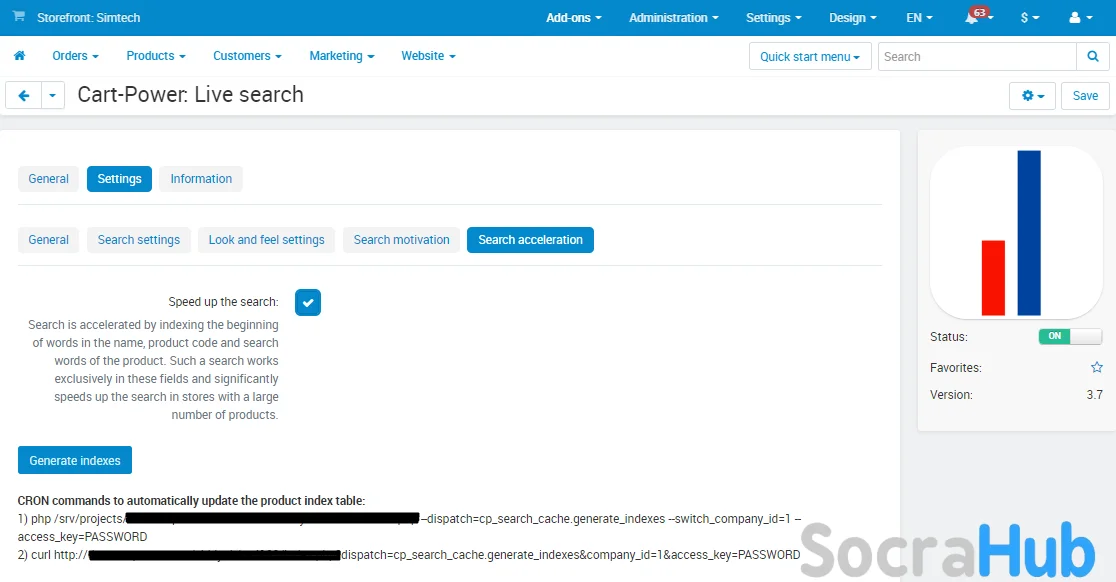Switch to the Look and feel settings tab
Screen dimensions: 1116x582
(266, 240)
